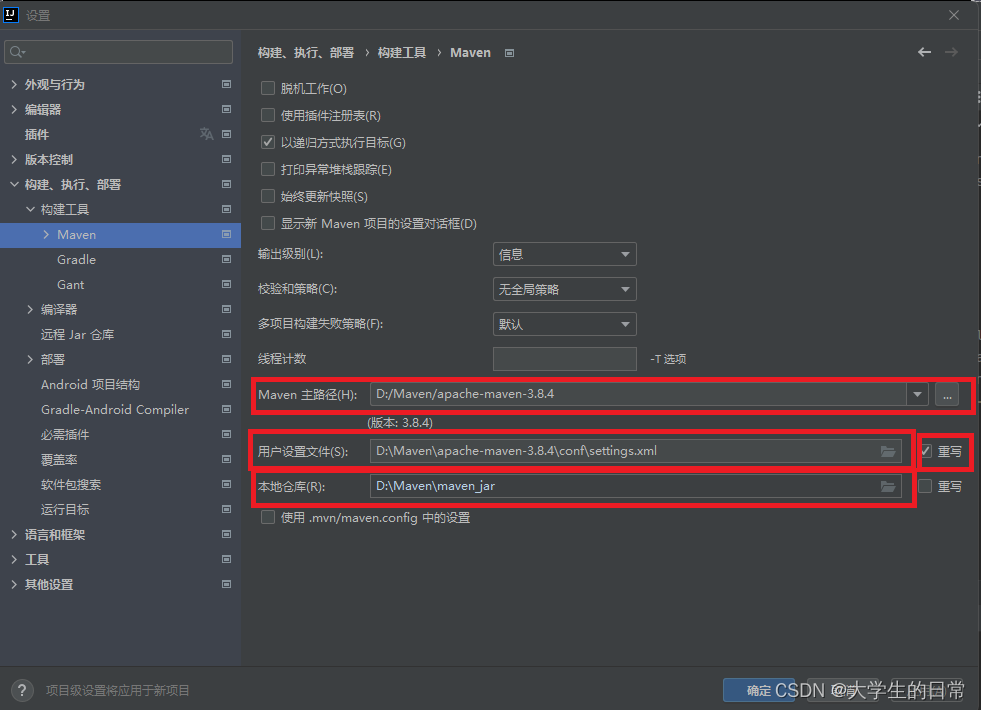The height and width of the screenshot is (710, 981).
Task: Click the 用户设置文件 path field
Action: point(636,451)
